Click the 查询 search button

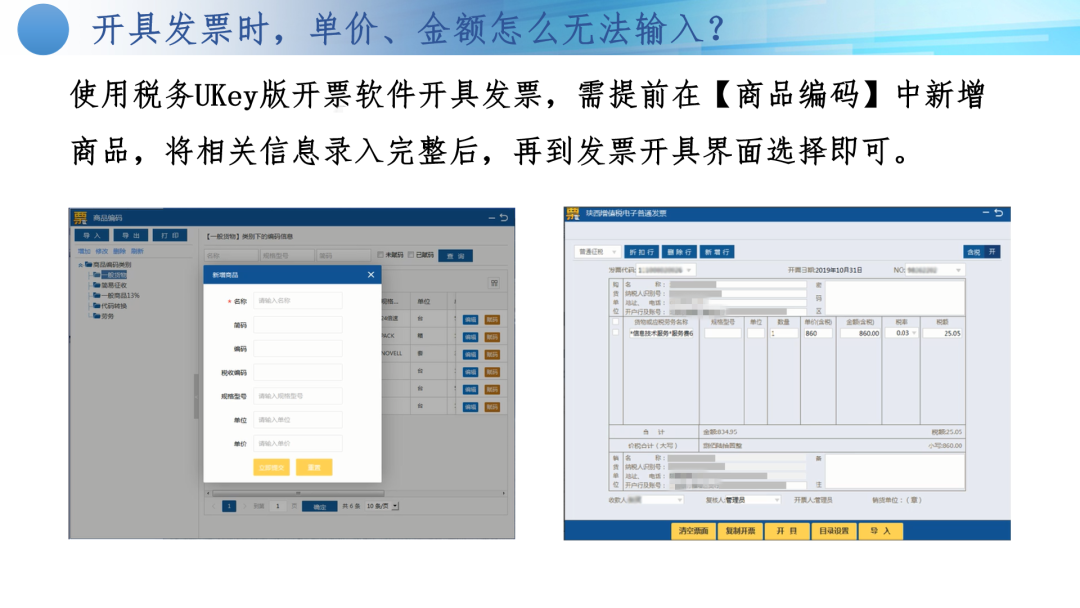[x=455, y=255]
